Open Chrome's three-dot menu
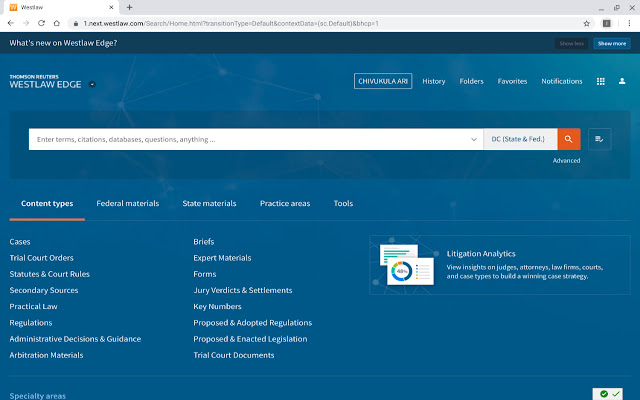This screenshot has width=640, height=400. coord(628,22)
